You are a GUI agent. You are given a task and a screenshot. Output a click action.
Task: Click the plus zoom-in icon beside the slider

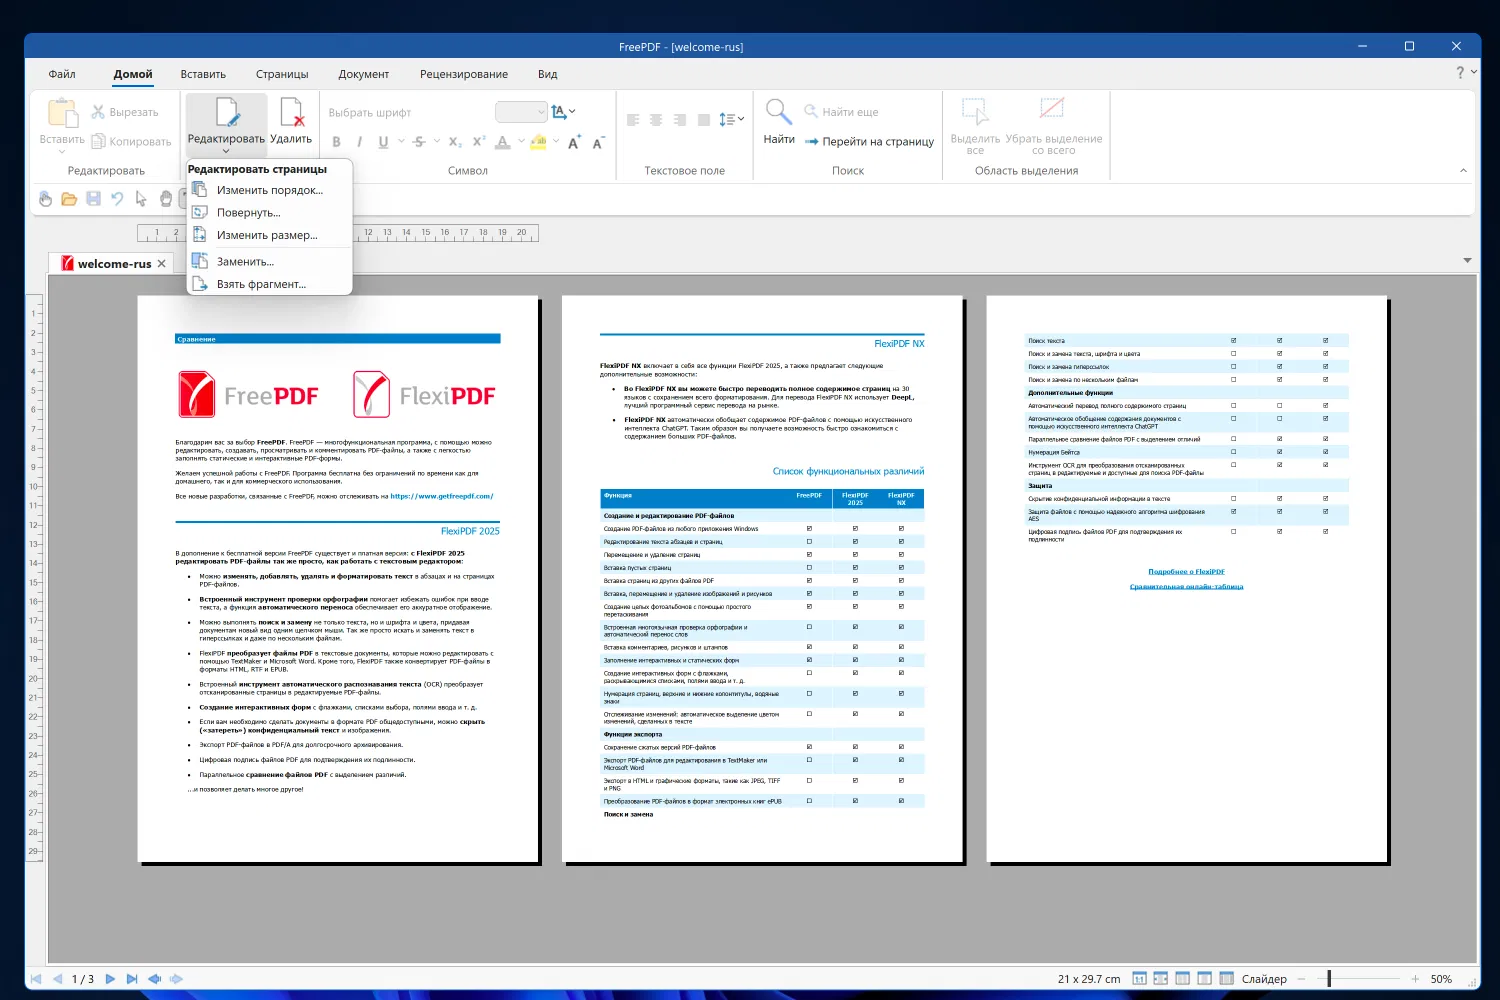[1415, 979]
